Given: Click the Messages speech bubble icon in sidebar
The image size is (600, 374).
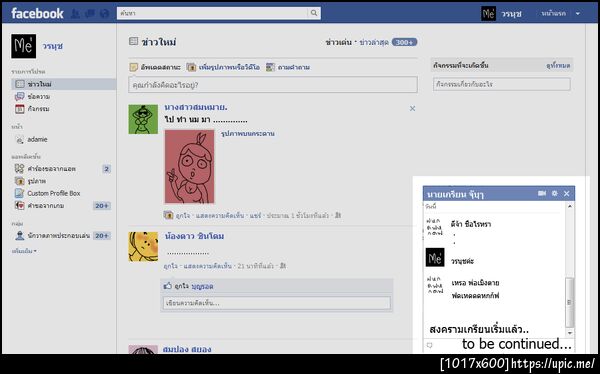Looking at the screenshot, I should pyautogui.click(x=19, y=96).
